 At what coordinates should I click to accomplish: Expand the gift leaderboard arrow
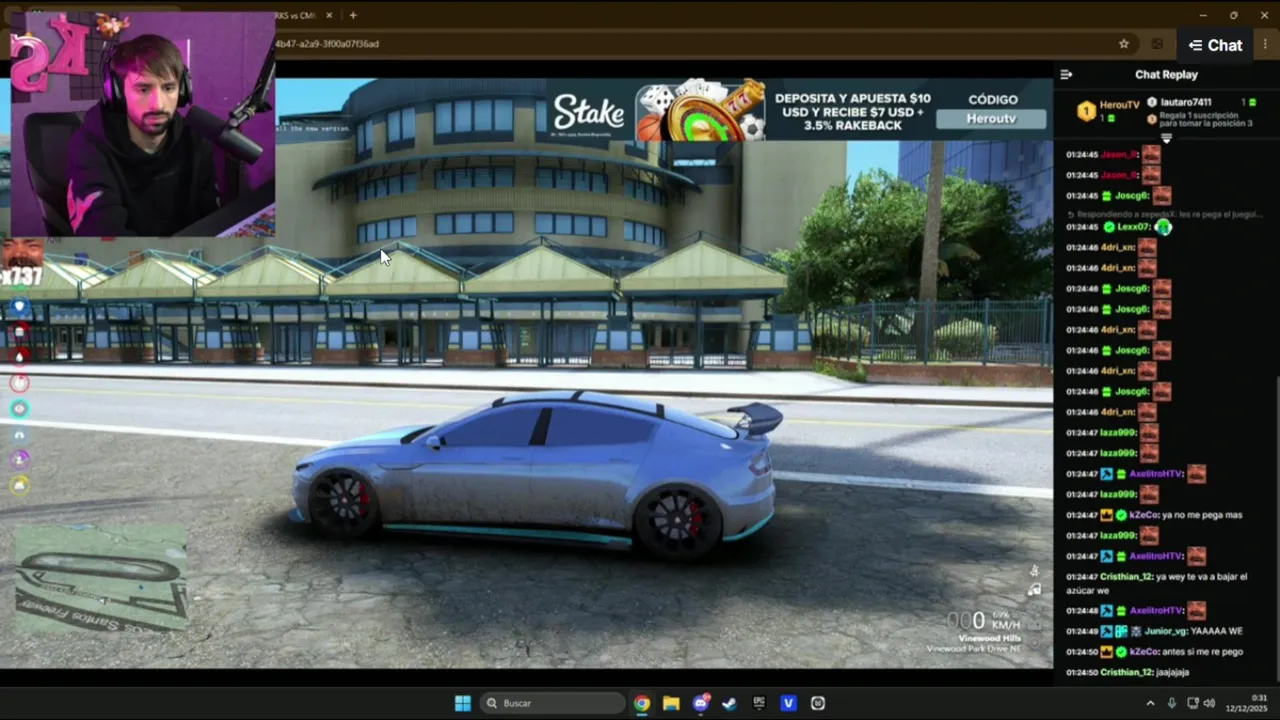[1166, 138]
